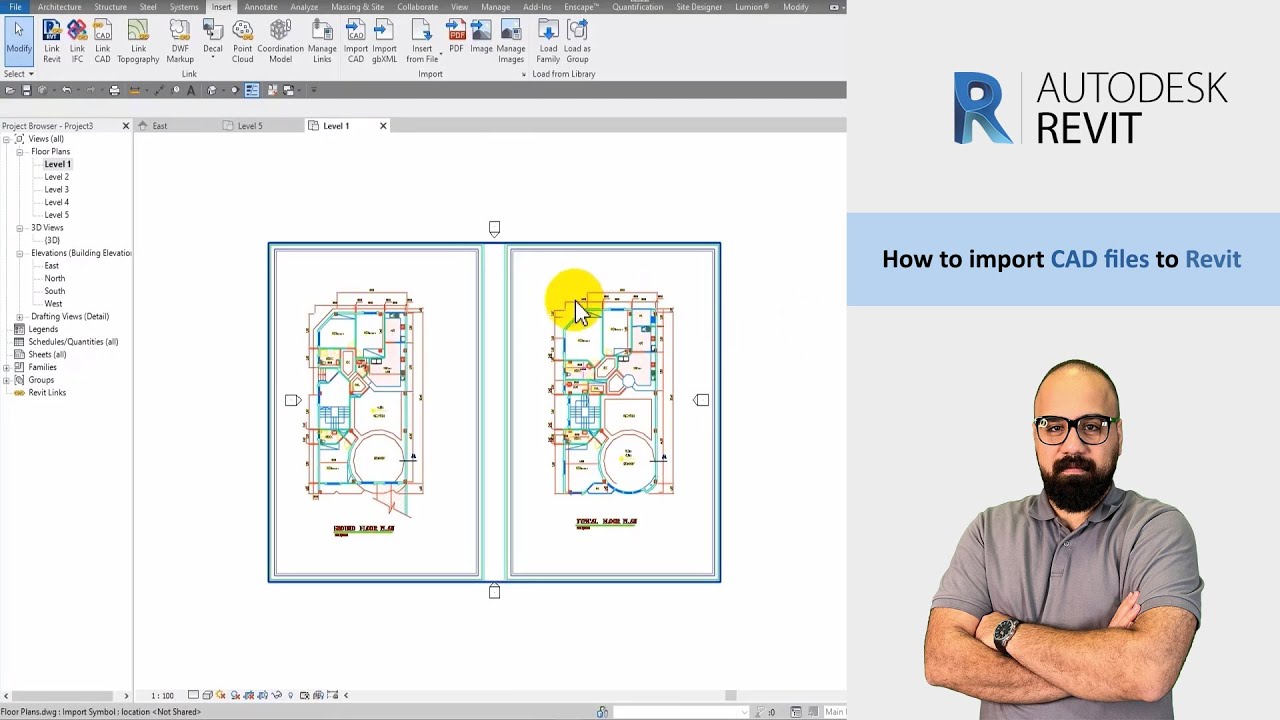Click the Undo arrow in quick access toolbar
This screenshot has height=720, width=1280.
[66, 90]
